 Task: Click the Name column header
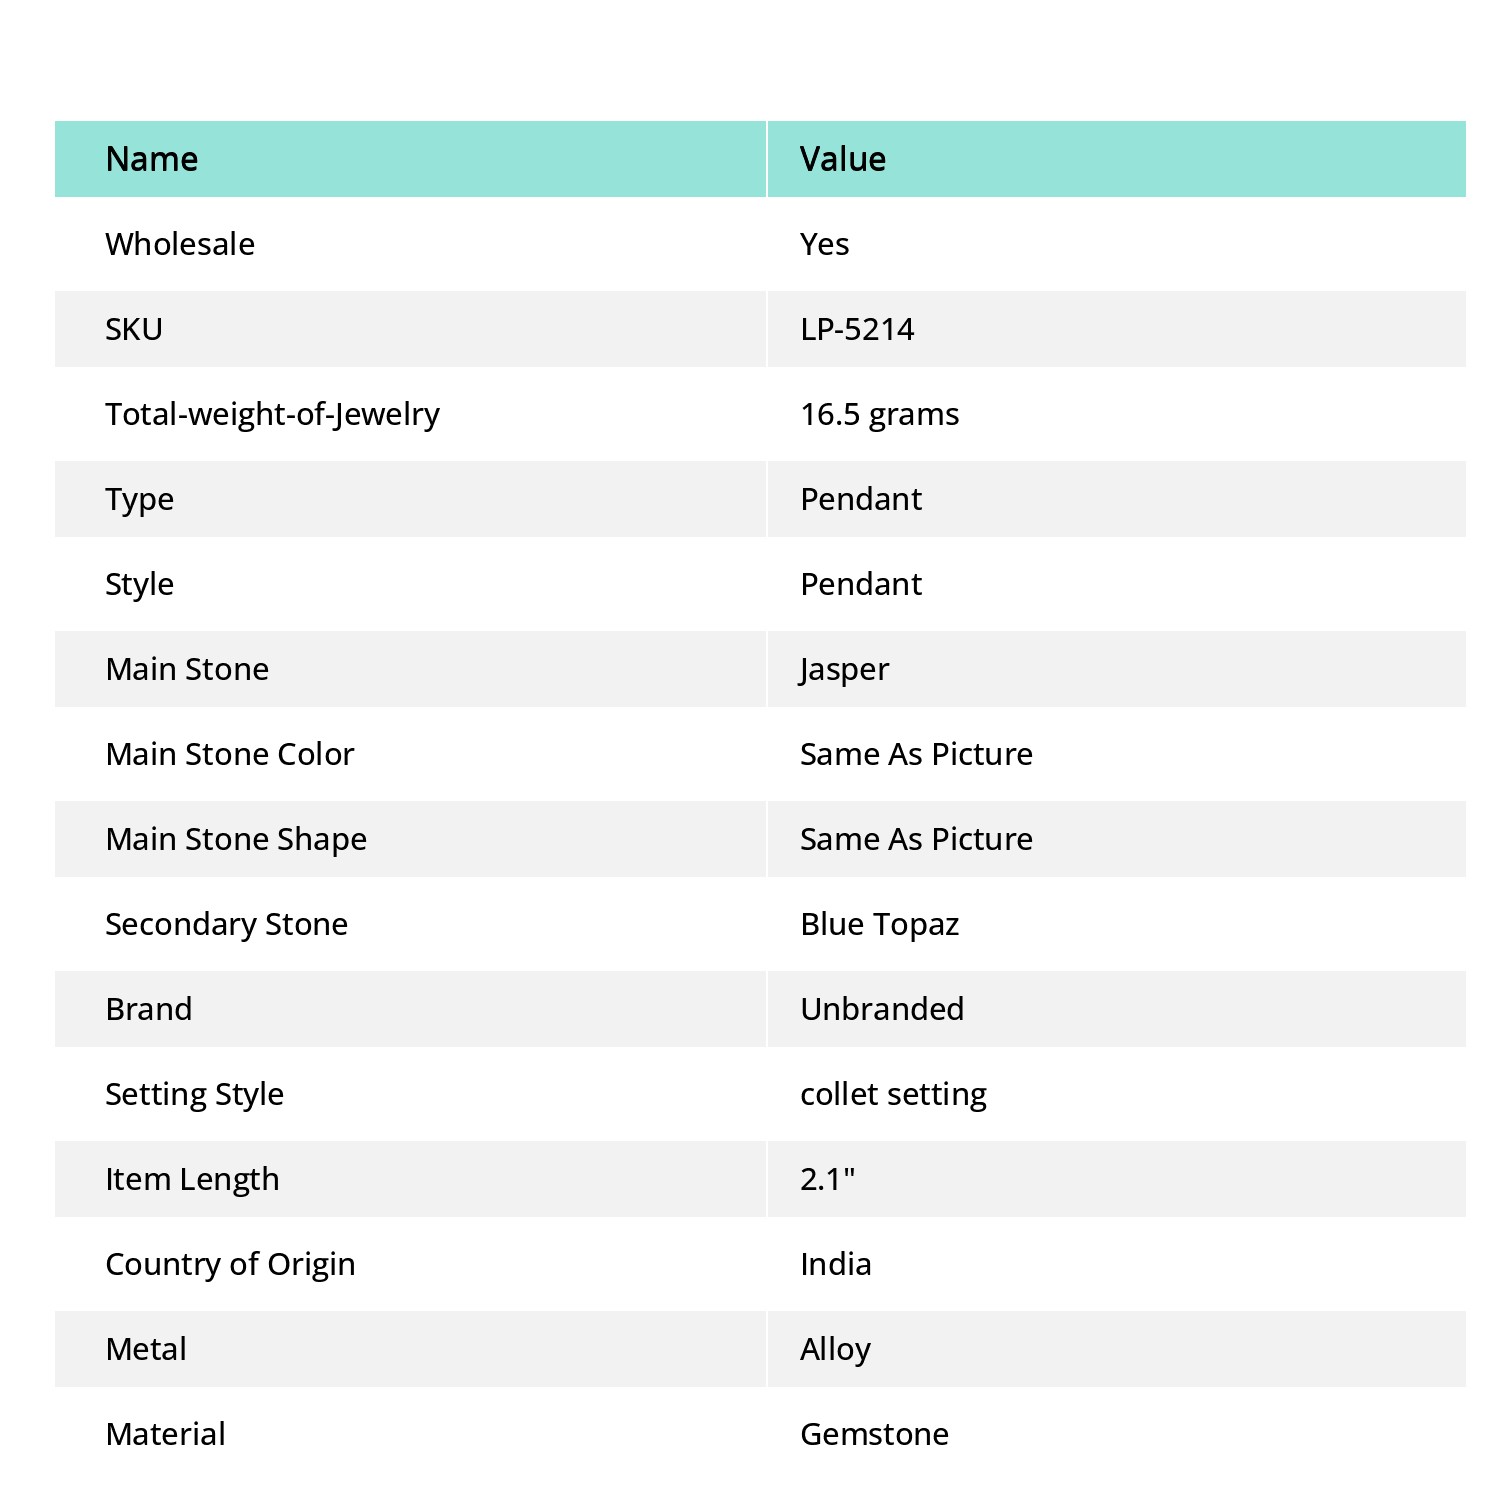point(152,159)
